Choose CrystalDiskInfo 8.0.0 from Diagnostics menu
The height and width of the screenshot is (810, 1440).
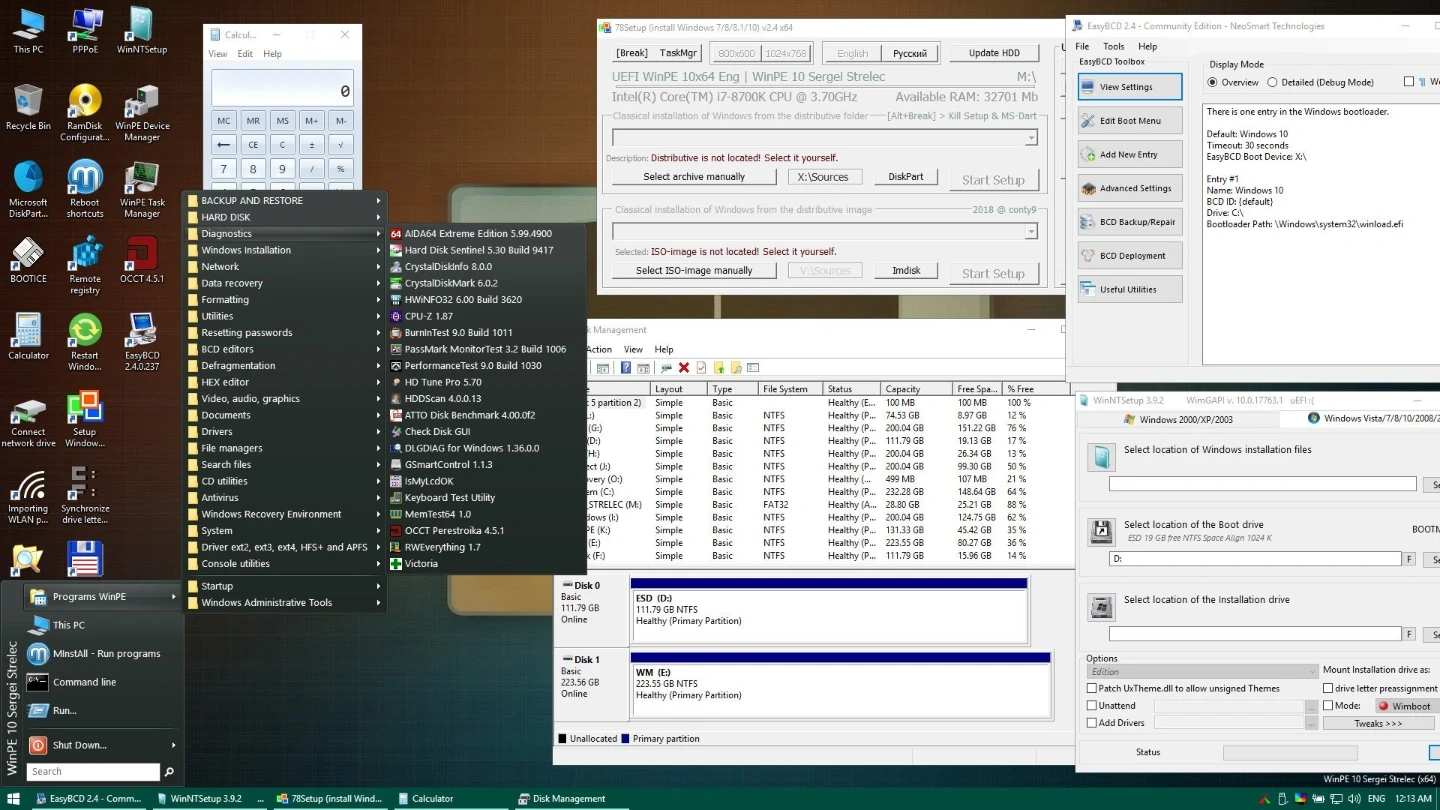(448, 267)
